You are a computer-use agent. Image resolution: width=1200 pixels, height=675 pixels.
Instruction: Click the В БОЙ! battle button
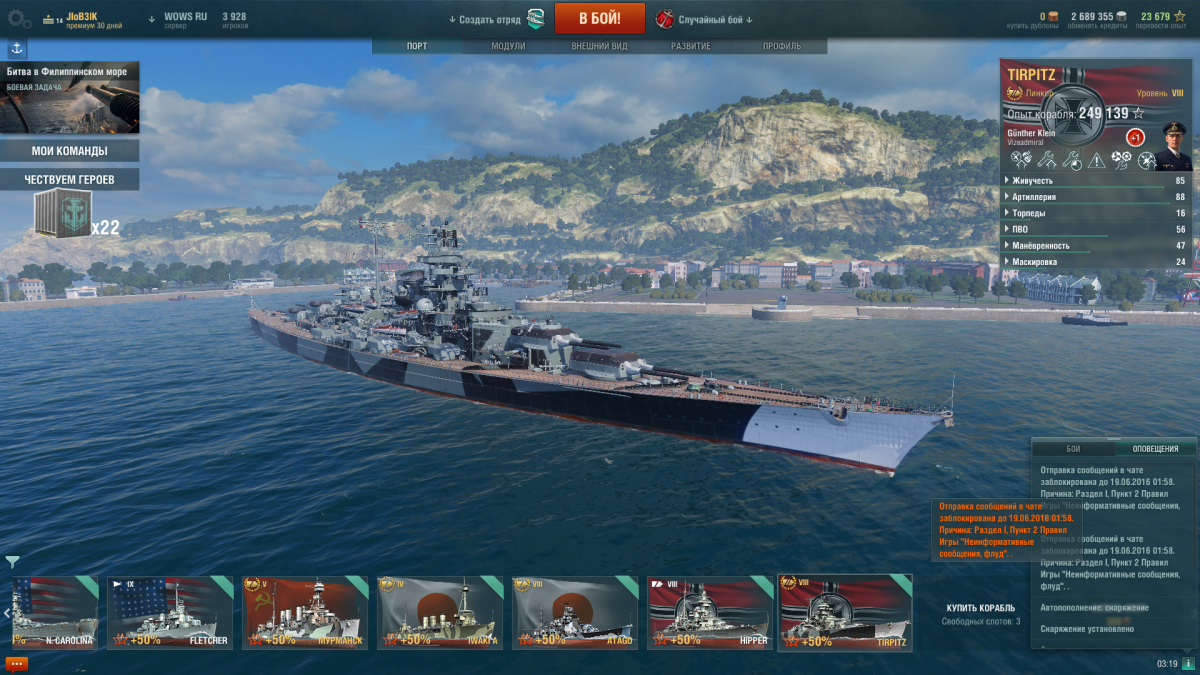(x=600, y=18)
